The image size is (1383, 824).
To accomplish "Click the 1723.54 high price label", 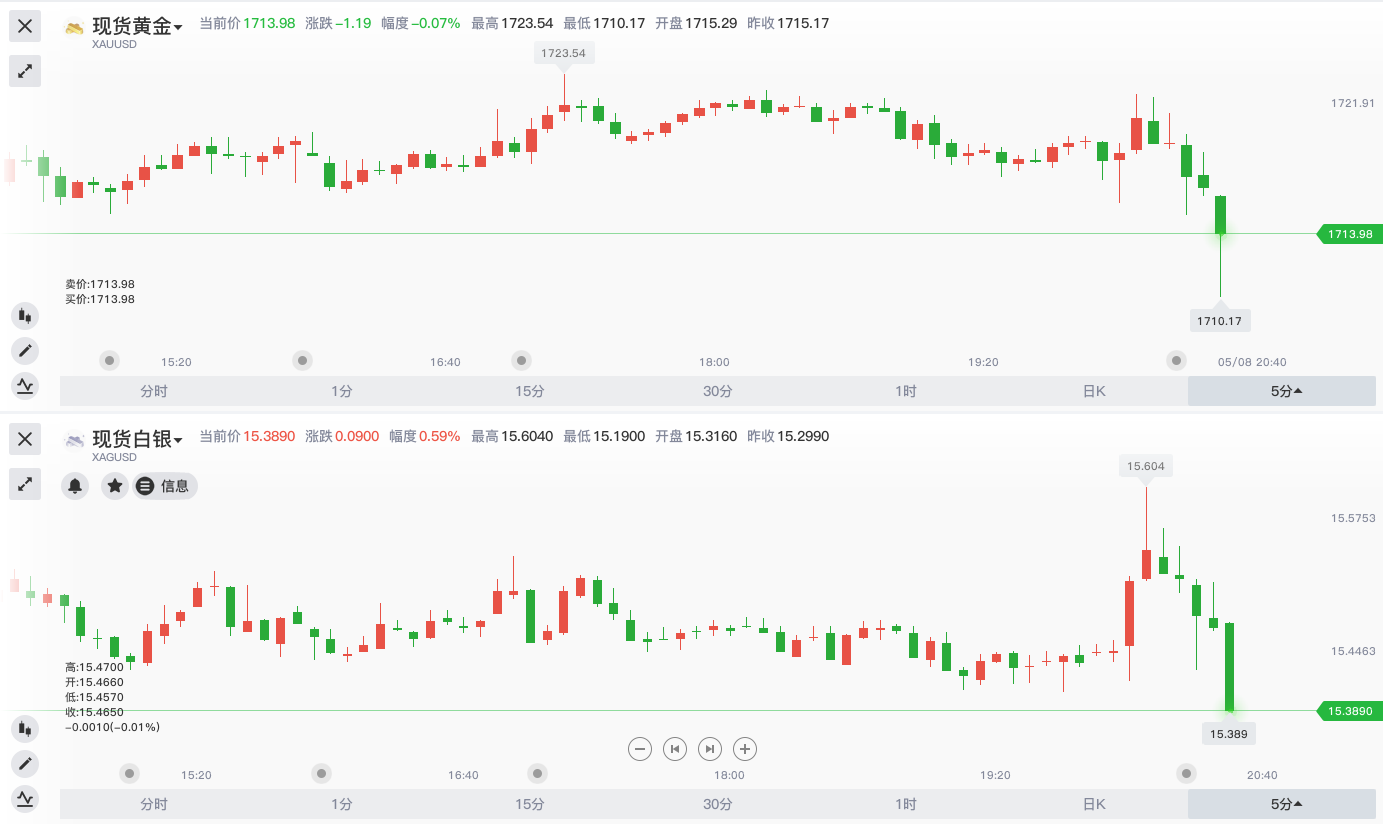I will [563, 53].
